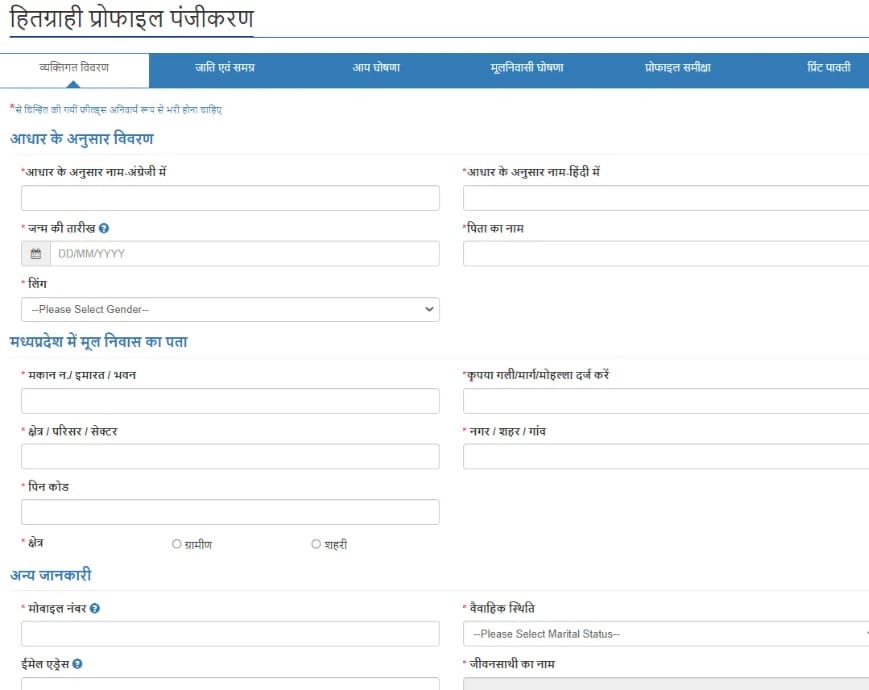Click the DD/MM/YYYY date input field
The width and height of the screenshot is (869, 690).
click(x=245, y=253)
